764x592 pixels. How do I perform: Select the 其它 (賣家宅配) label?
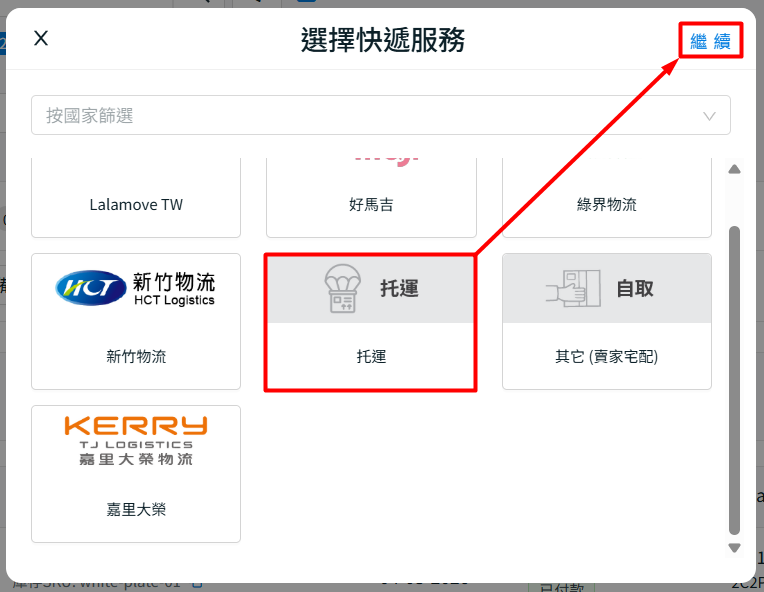point(606,356)
